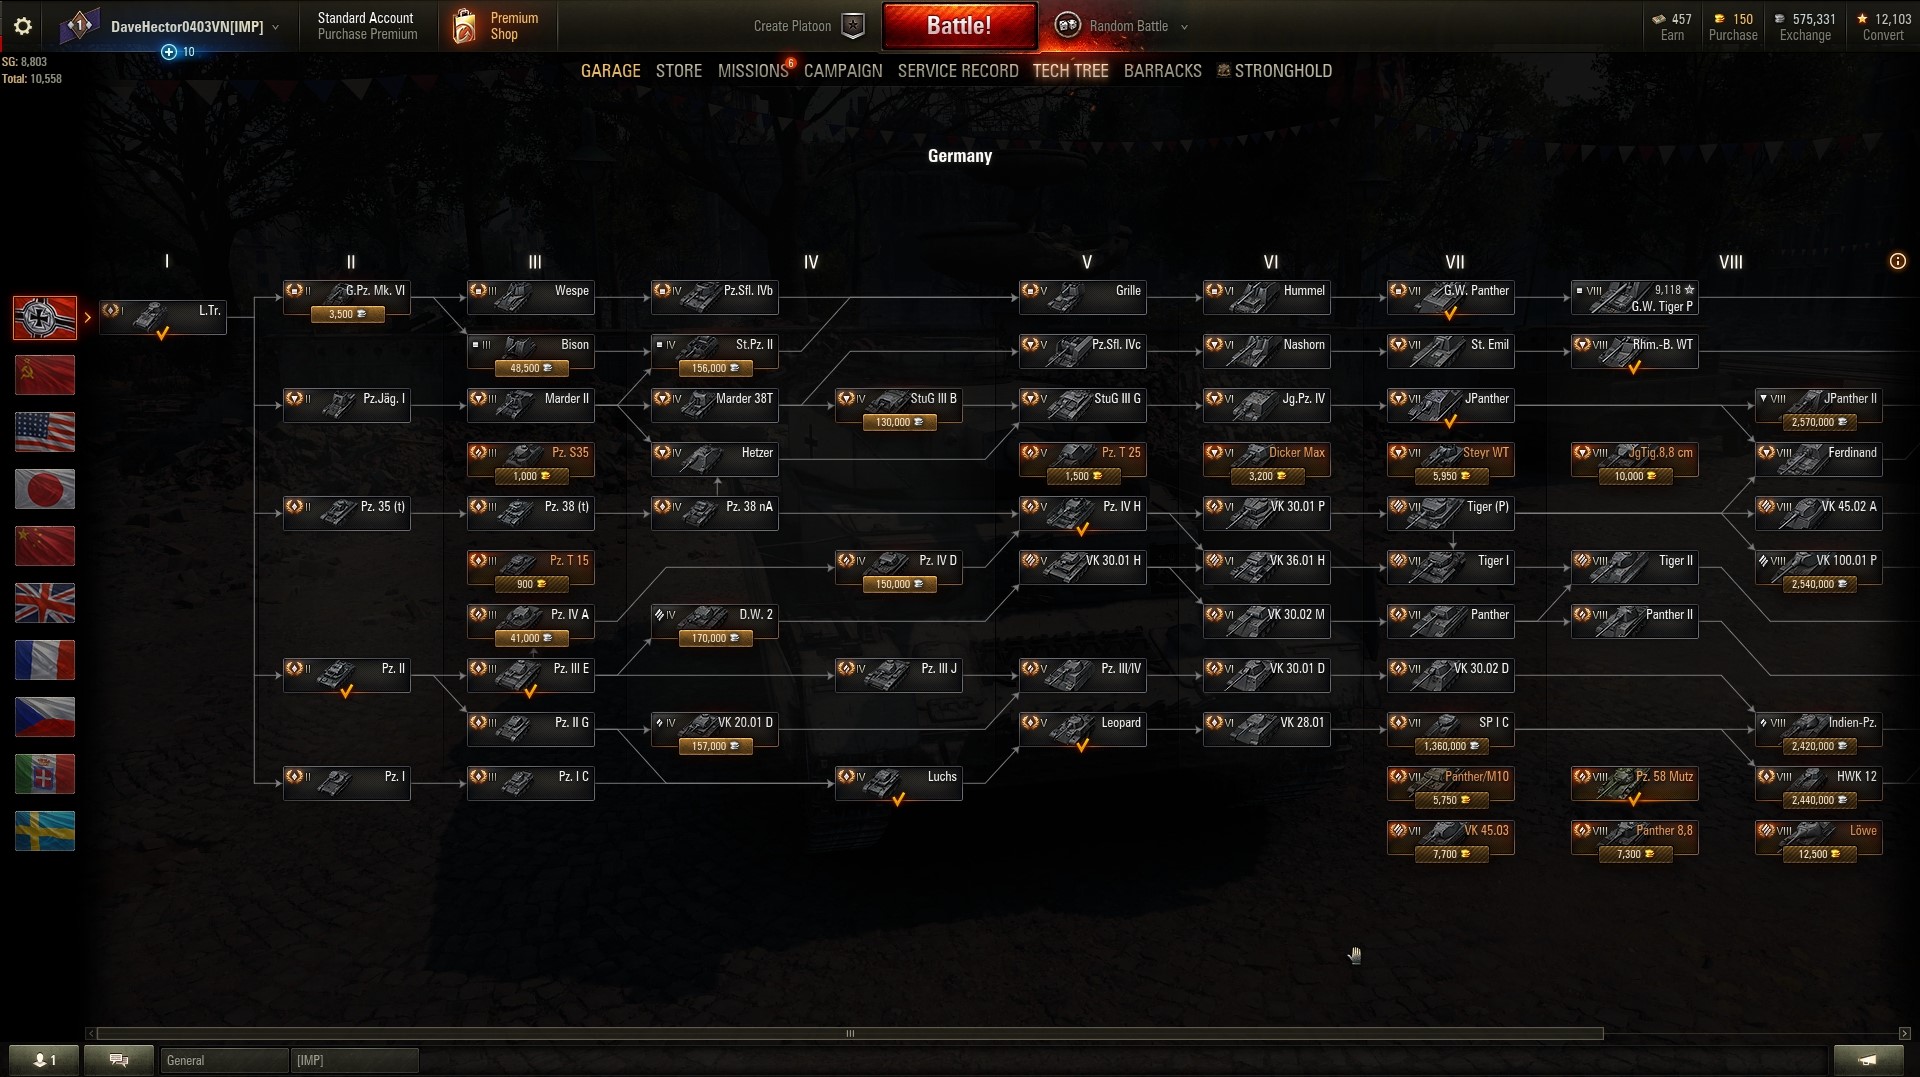Click the red Battle! button

959,26
